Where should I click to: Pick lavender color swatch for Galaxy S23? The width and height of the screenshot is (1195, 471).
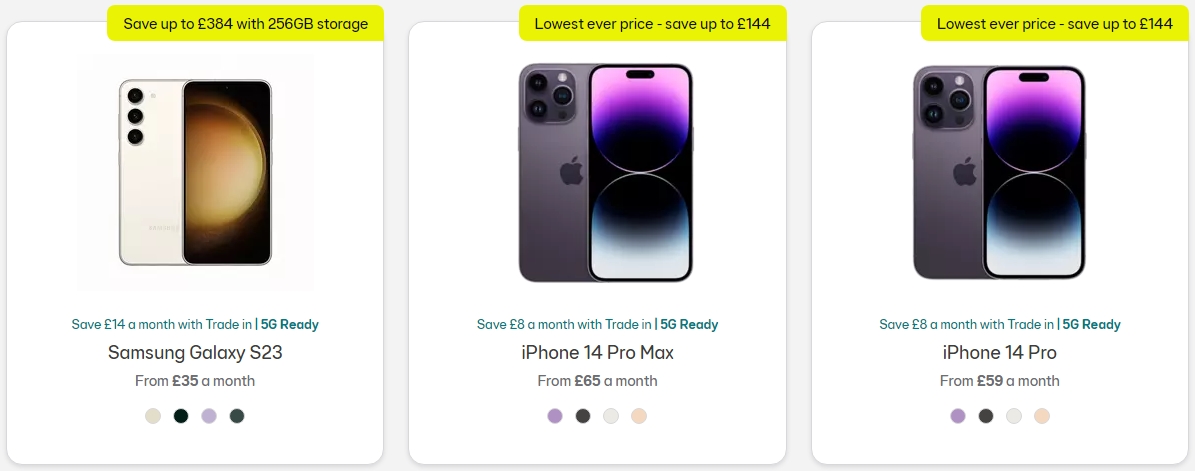[x=209, y=416]
